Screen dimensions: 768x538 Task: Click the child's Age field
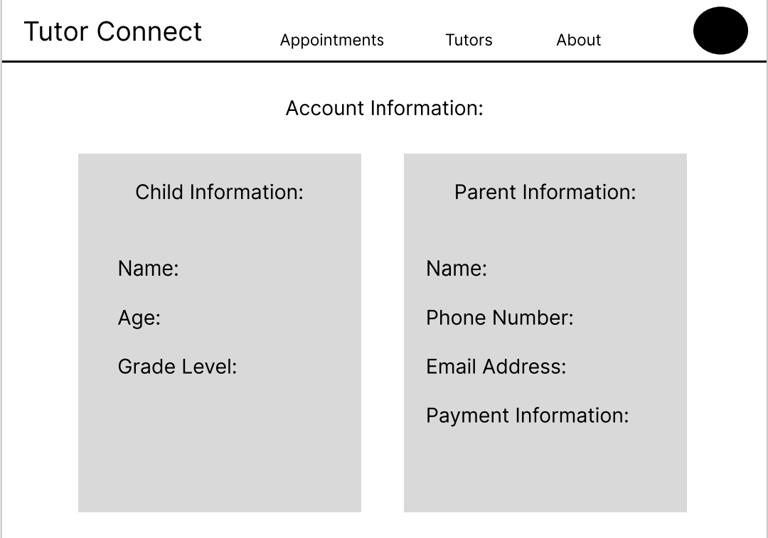139,318
